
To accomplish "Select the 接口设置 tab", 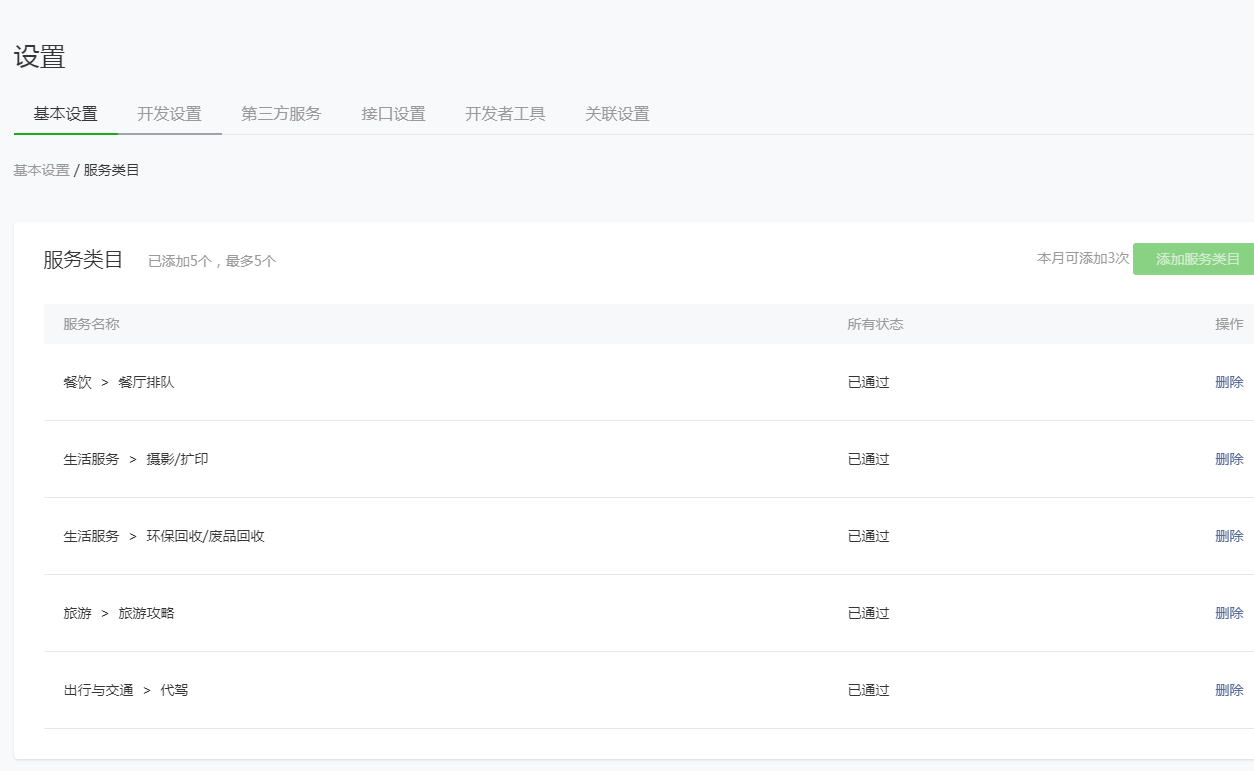I will [x=393, y=114].
